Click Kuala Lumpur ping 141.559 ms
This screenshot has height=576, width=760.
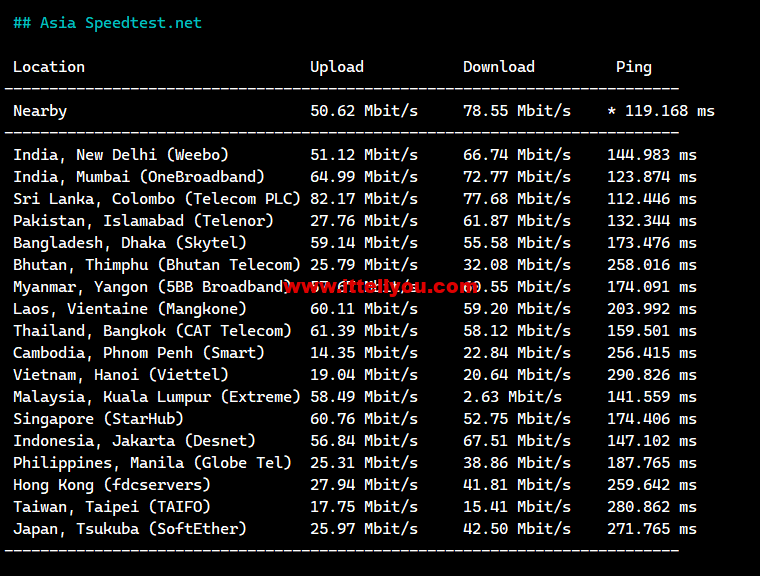pos(652,397)
